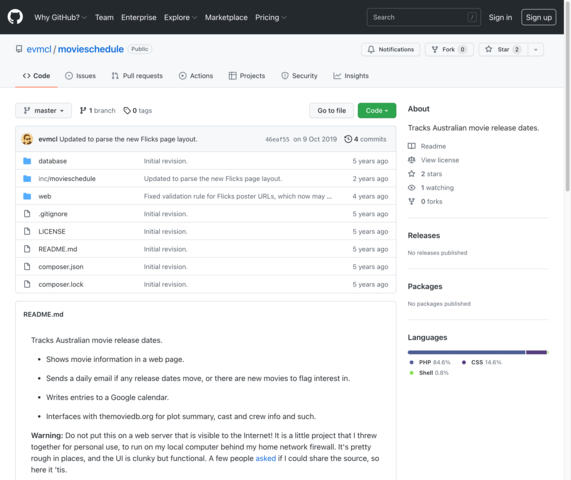Click the Notifications bell icon
This screenshot has width=571, height=480.
(371, 50)
